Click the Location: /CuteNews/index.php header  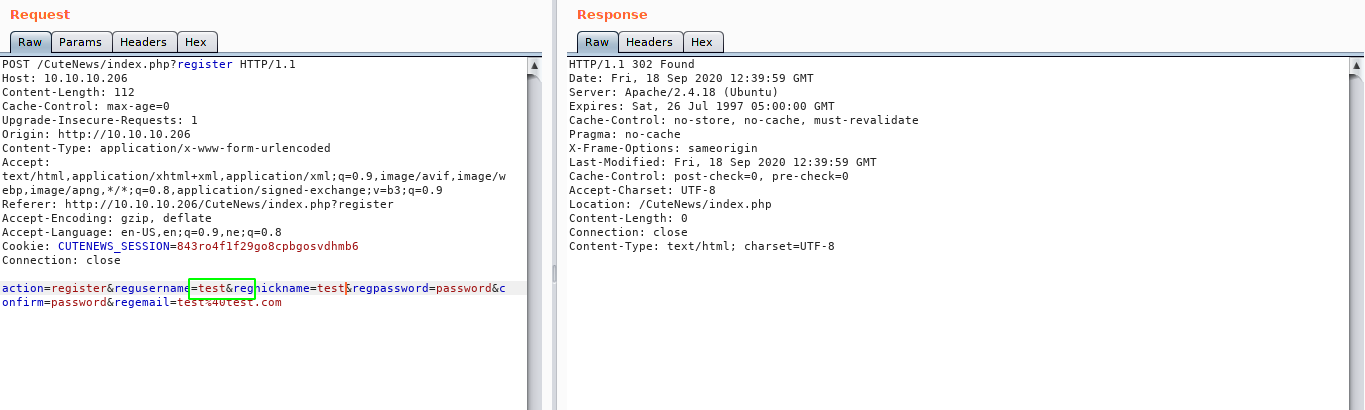coord(670,204)
